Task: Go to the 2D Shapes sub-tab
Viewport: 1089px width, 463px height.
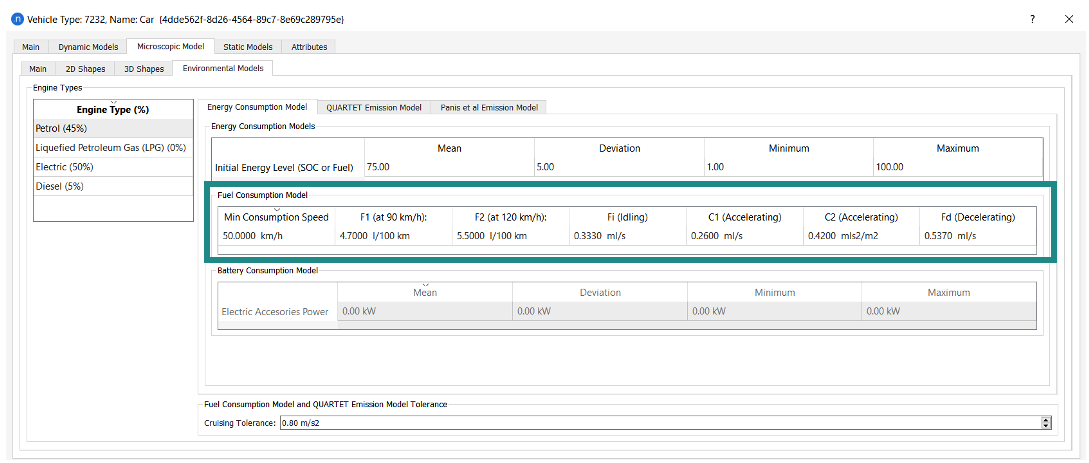Action: click(85, 69)
